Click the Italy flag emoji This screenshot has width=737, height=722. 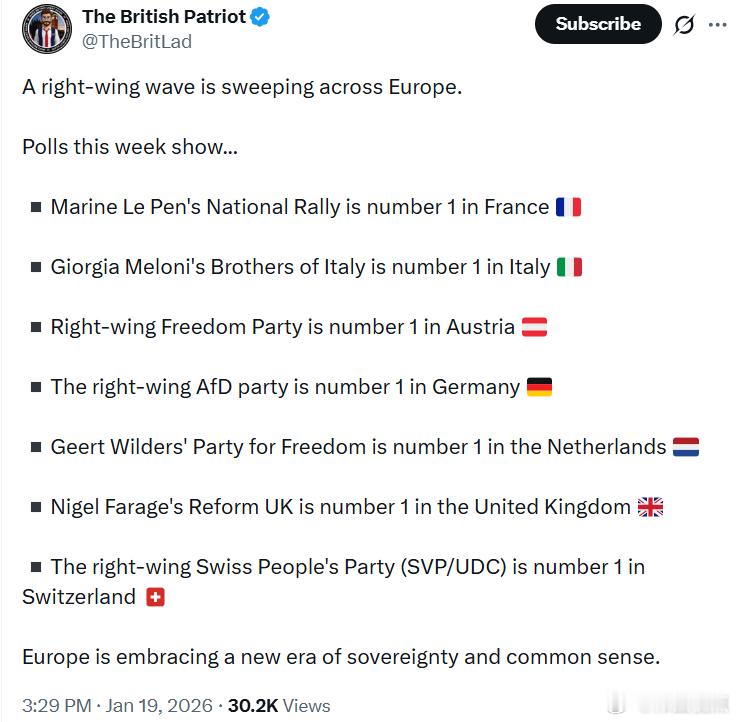click(x=569, y=267)
